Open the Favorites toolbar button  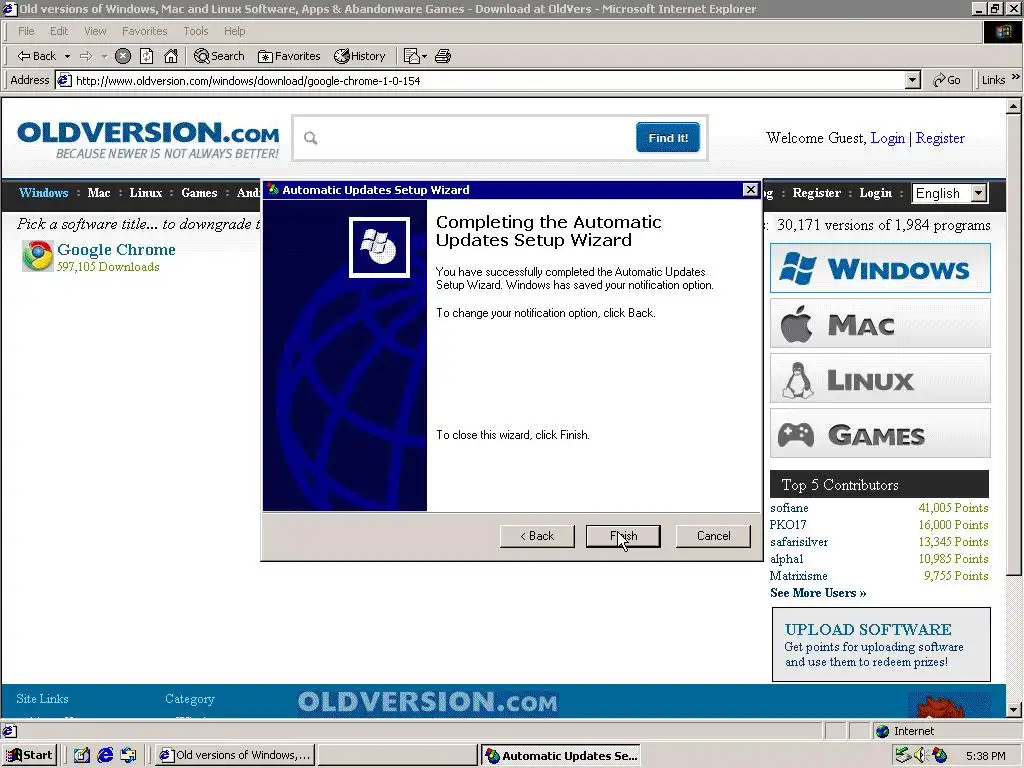click(289, 56)
